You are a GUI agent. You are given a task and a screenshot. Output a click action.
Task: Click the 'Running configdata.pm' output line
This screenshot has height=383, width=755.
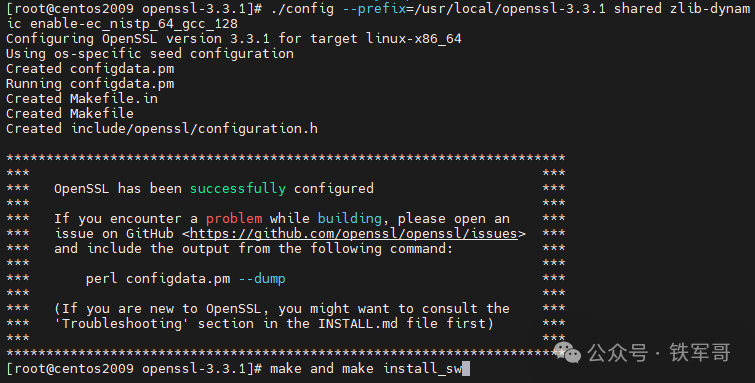pos(90,84)
